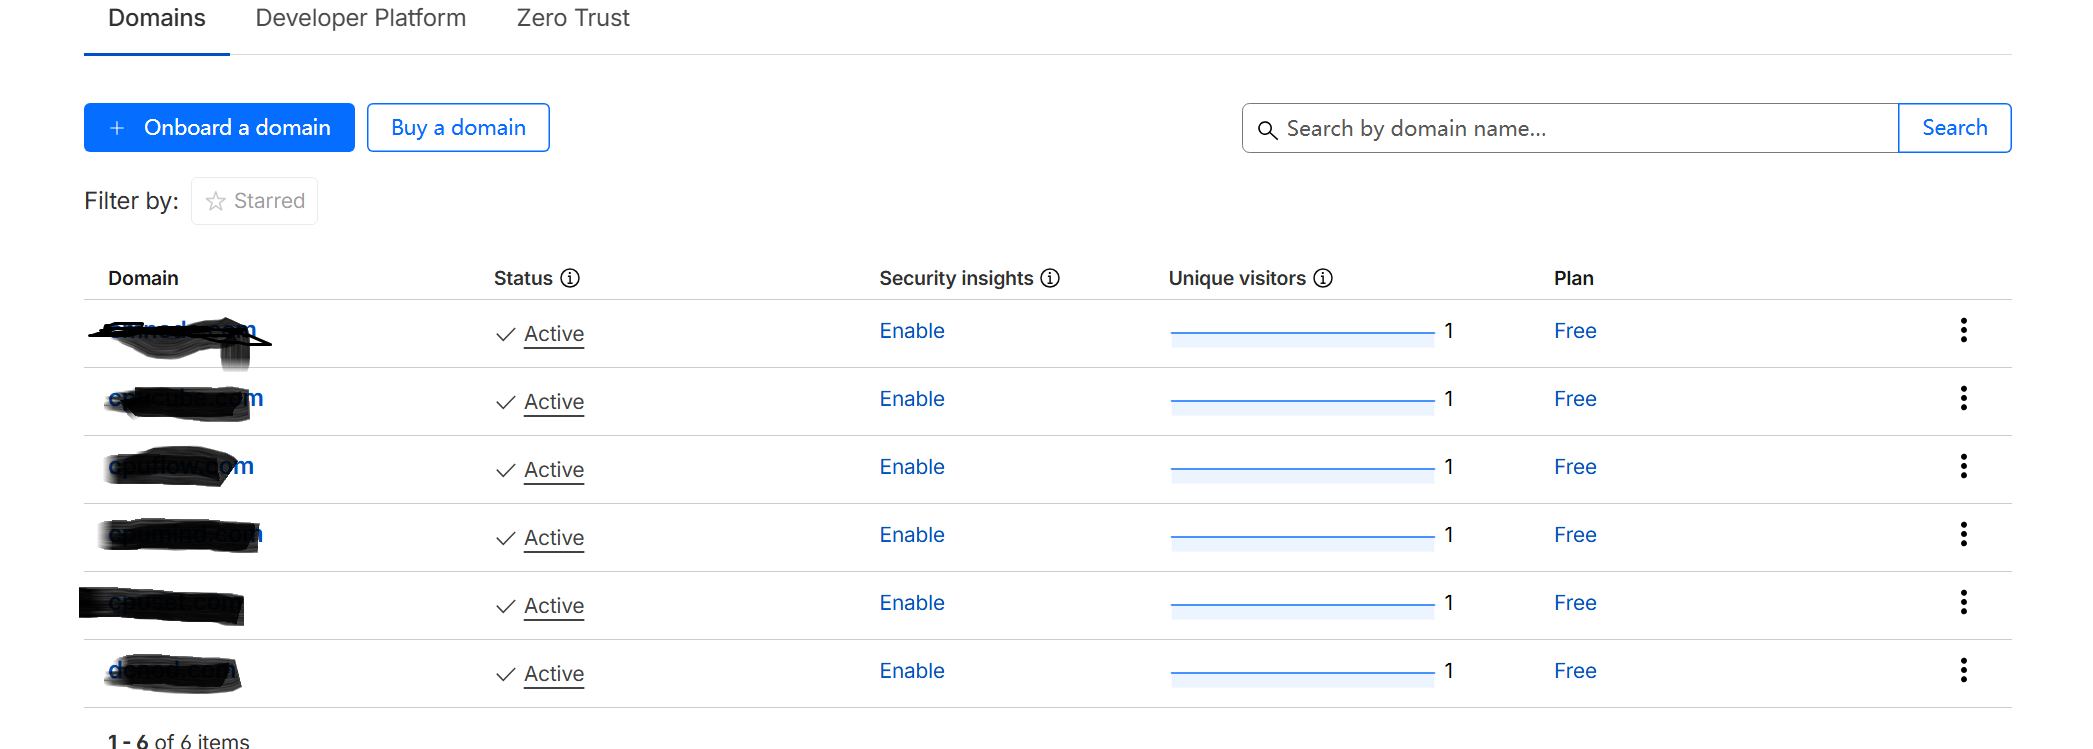Open the three-dot menu for the first domain row

pos(1963,331)
